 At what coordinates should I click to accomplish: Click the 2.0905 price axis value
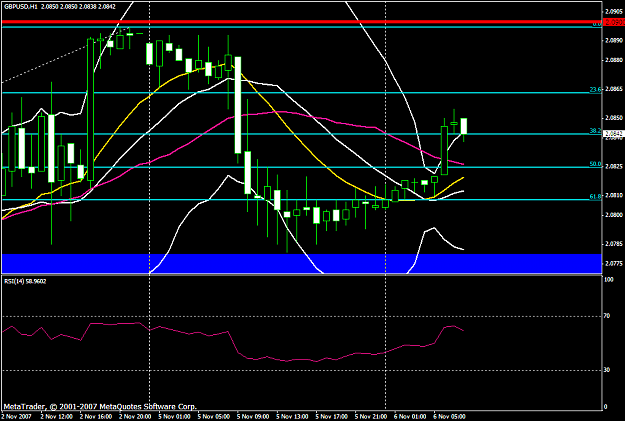pos(614,11)
